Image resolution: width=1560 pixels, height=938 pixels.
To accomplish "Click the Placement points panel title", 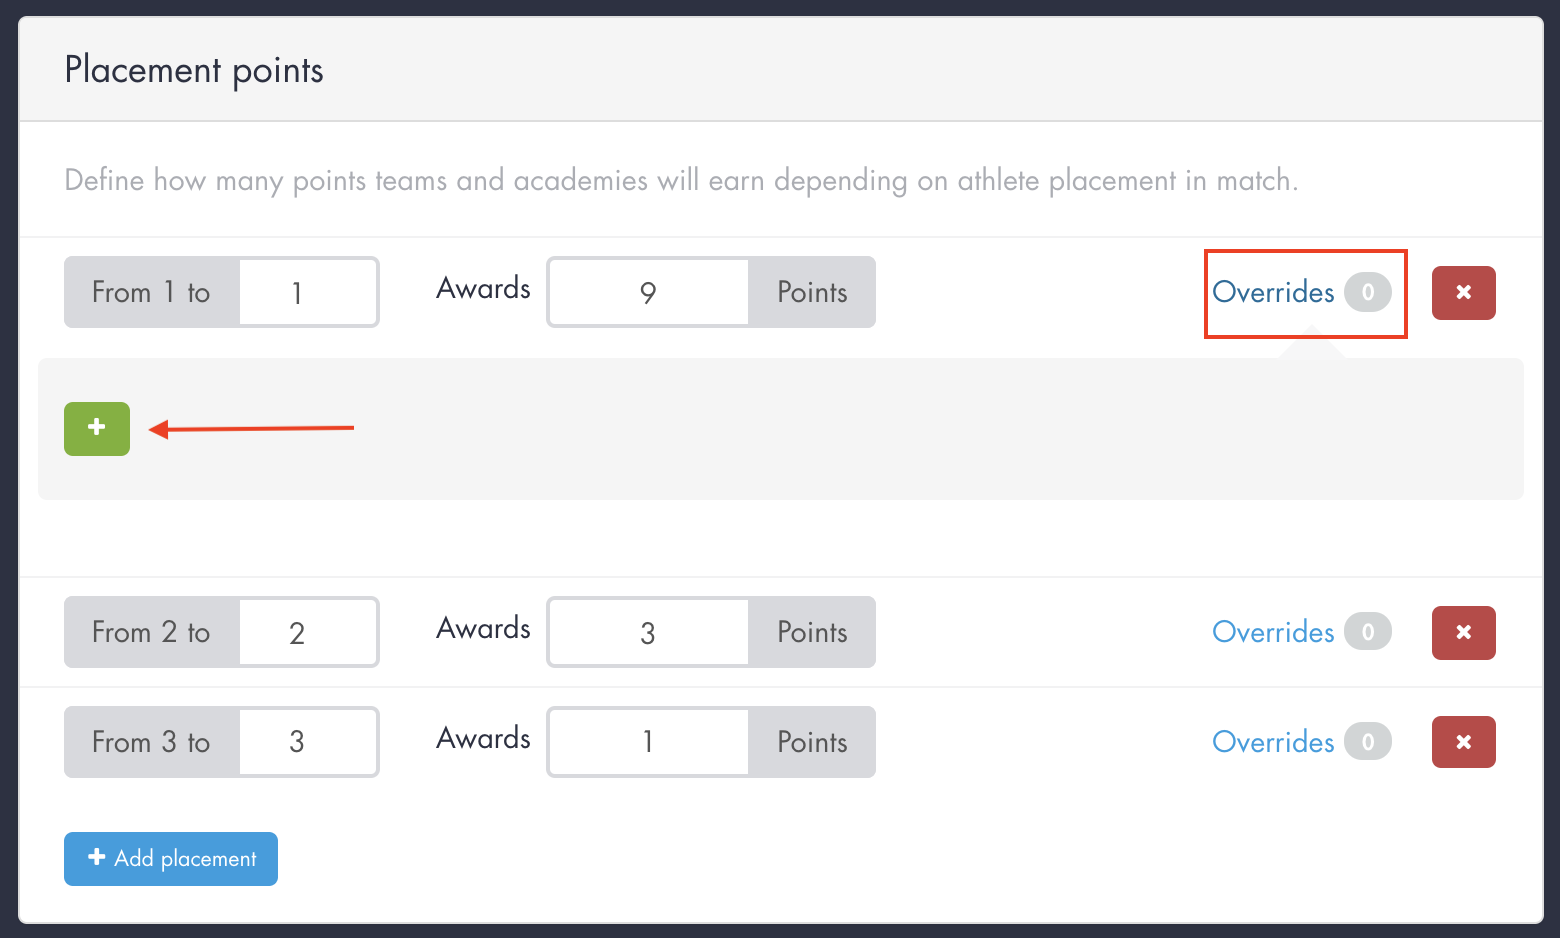I will click(193, 69).
